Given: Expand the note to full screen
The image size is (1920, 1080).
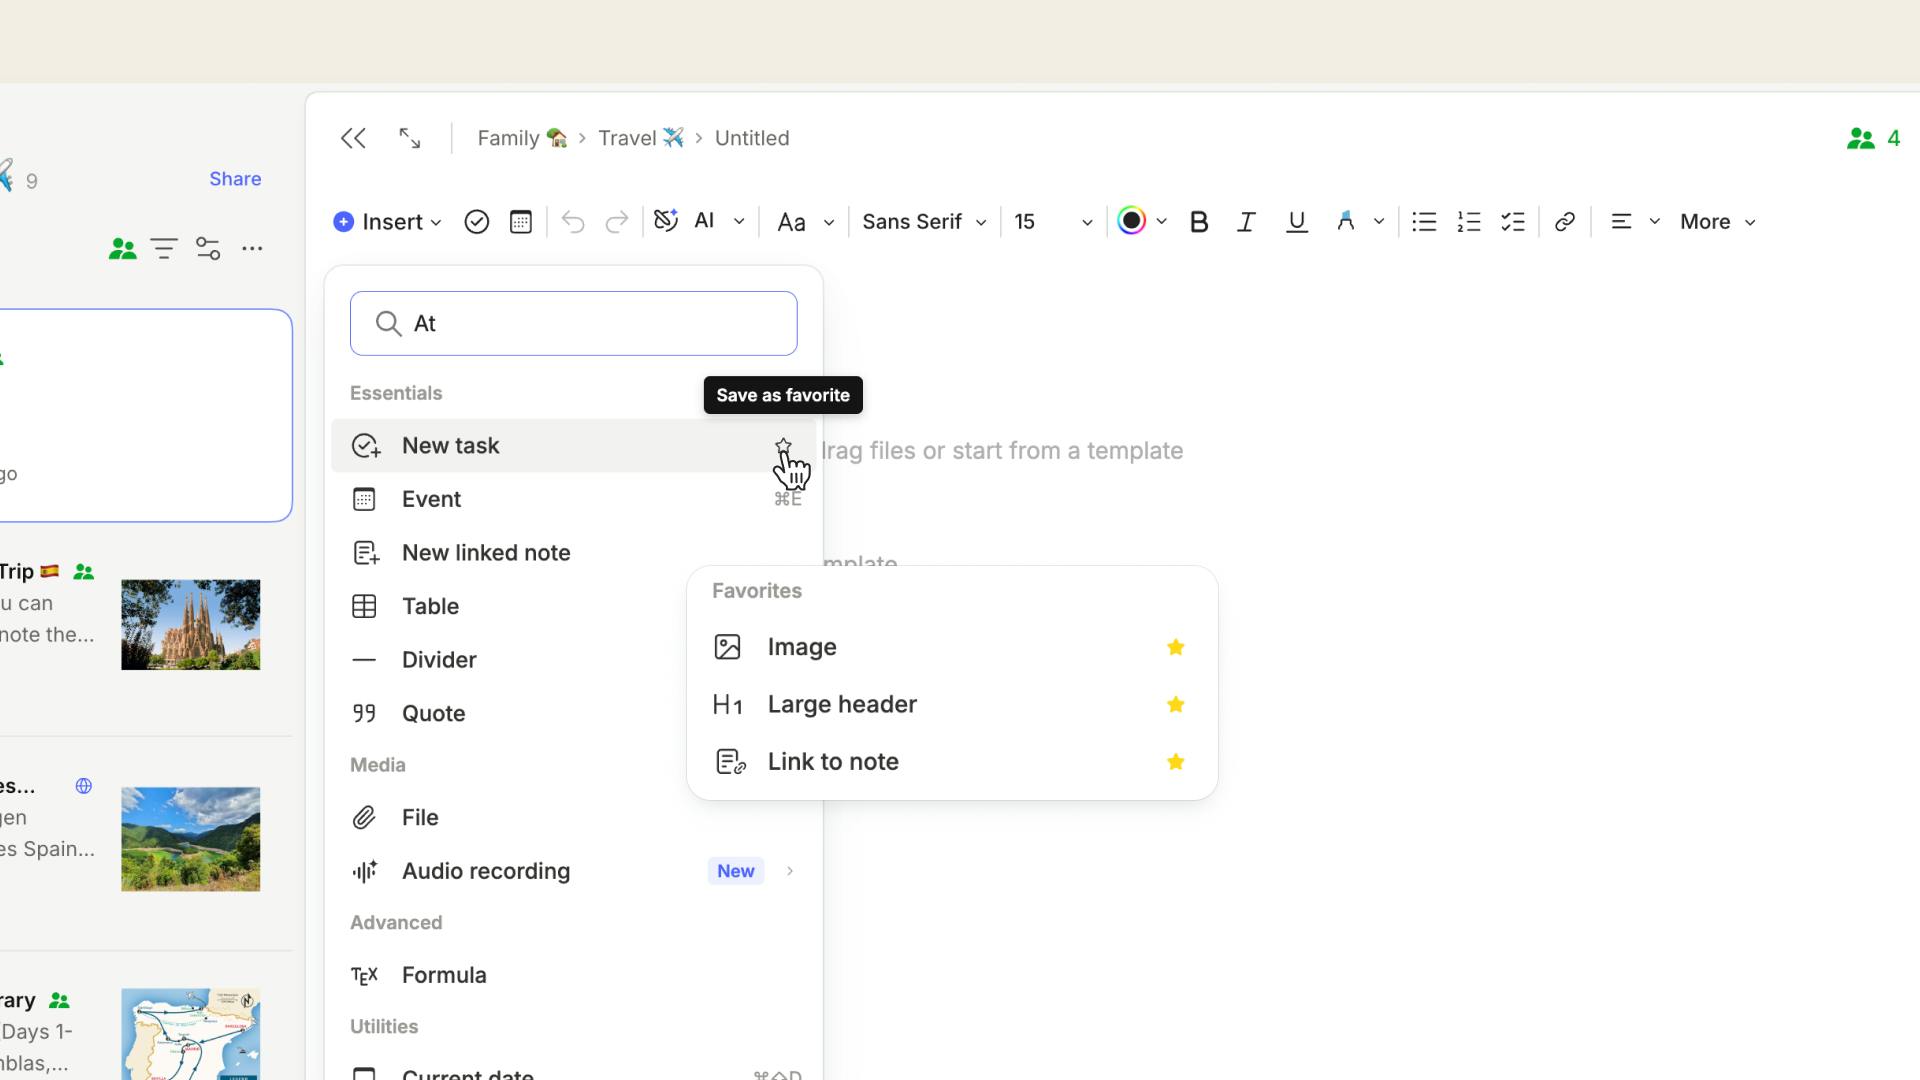Looking at the screenshot, I should 409,138.
